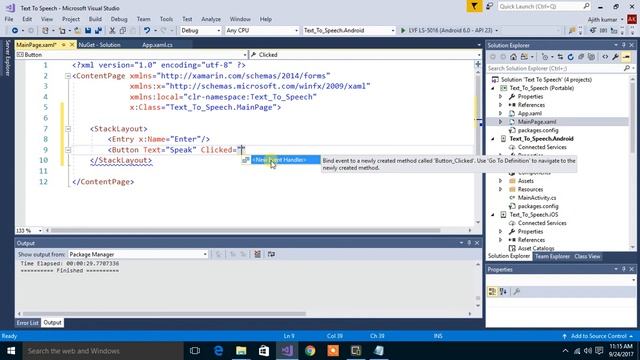Toggle pin on MainPage.xaml tab
The width and height of the screenshot is (640, 360).
point(64,44)
